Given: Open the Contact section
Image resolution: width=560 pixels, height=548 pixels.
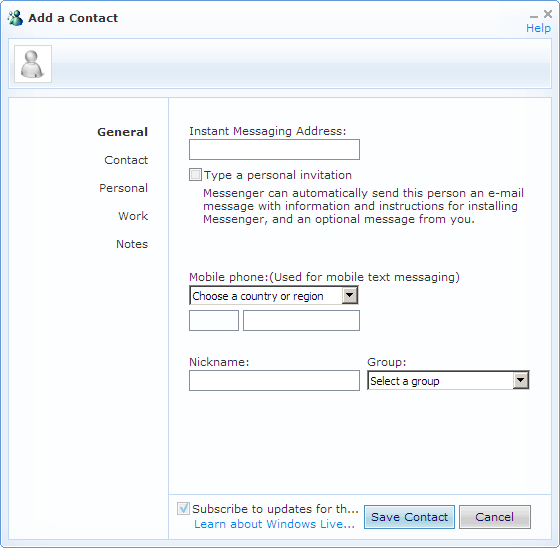Looking at the screenshot, I should (126, 160).
